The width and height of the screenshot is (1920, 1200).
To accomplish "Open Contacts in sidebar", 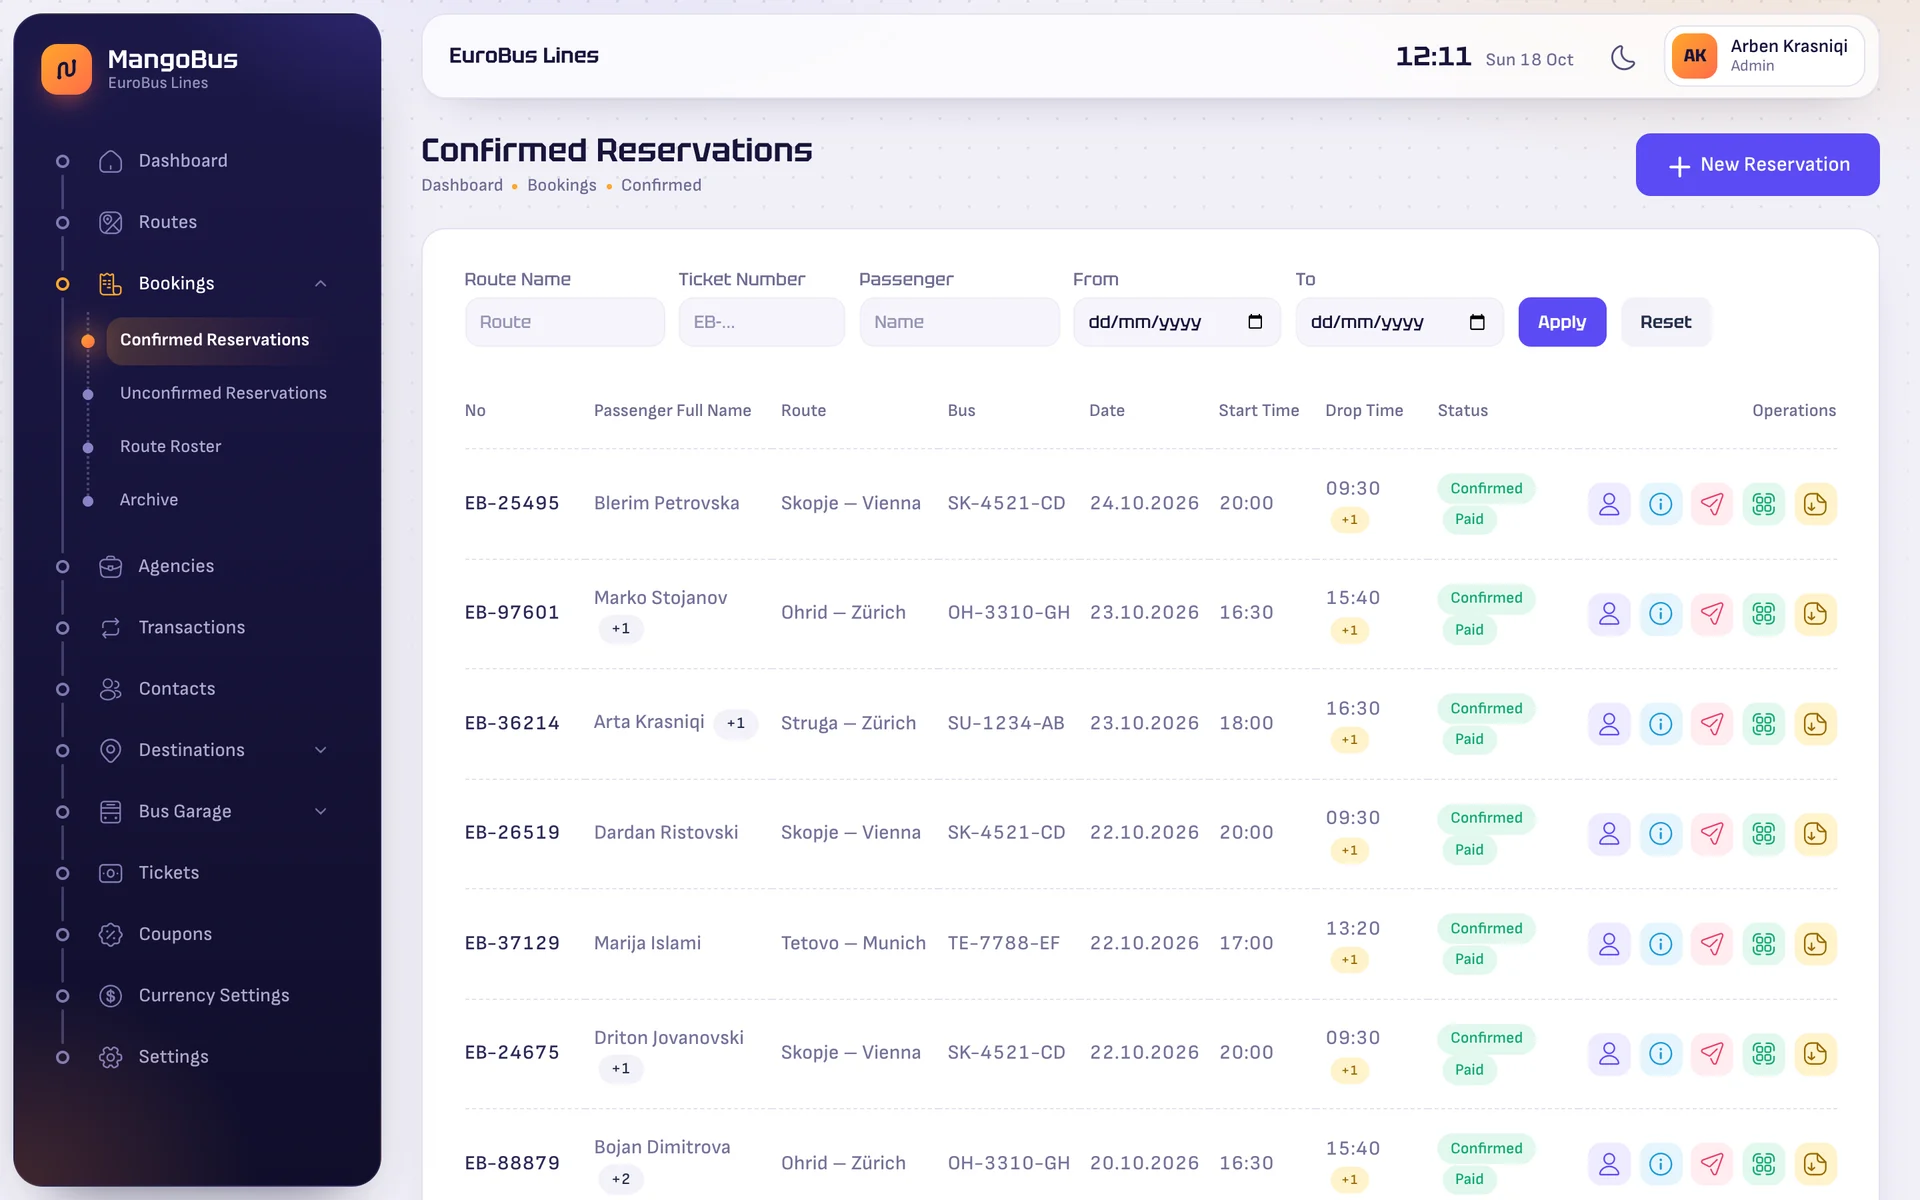I will coord(177,689).
